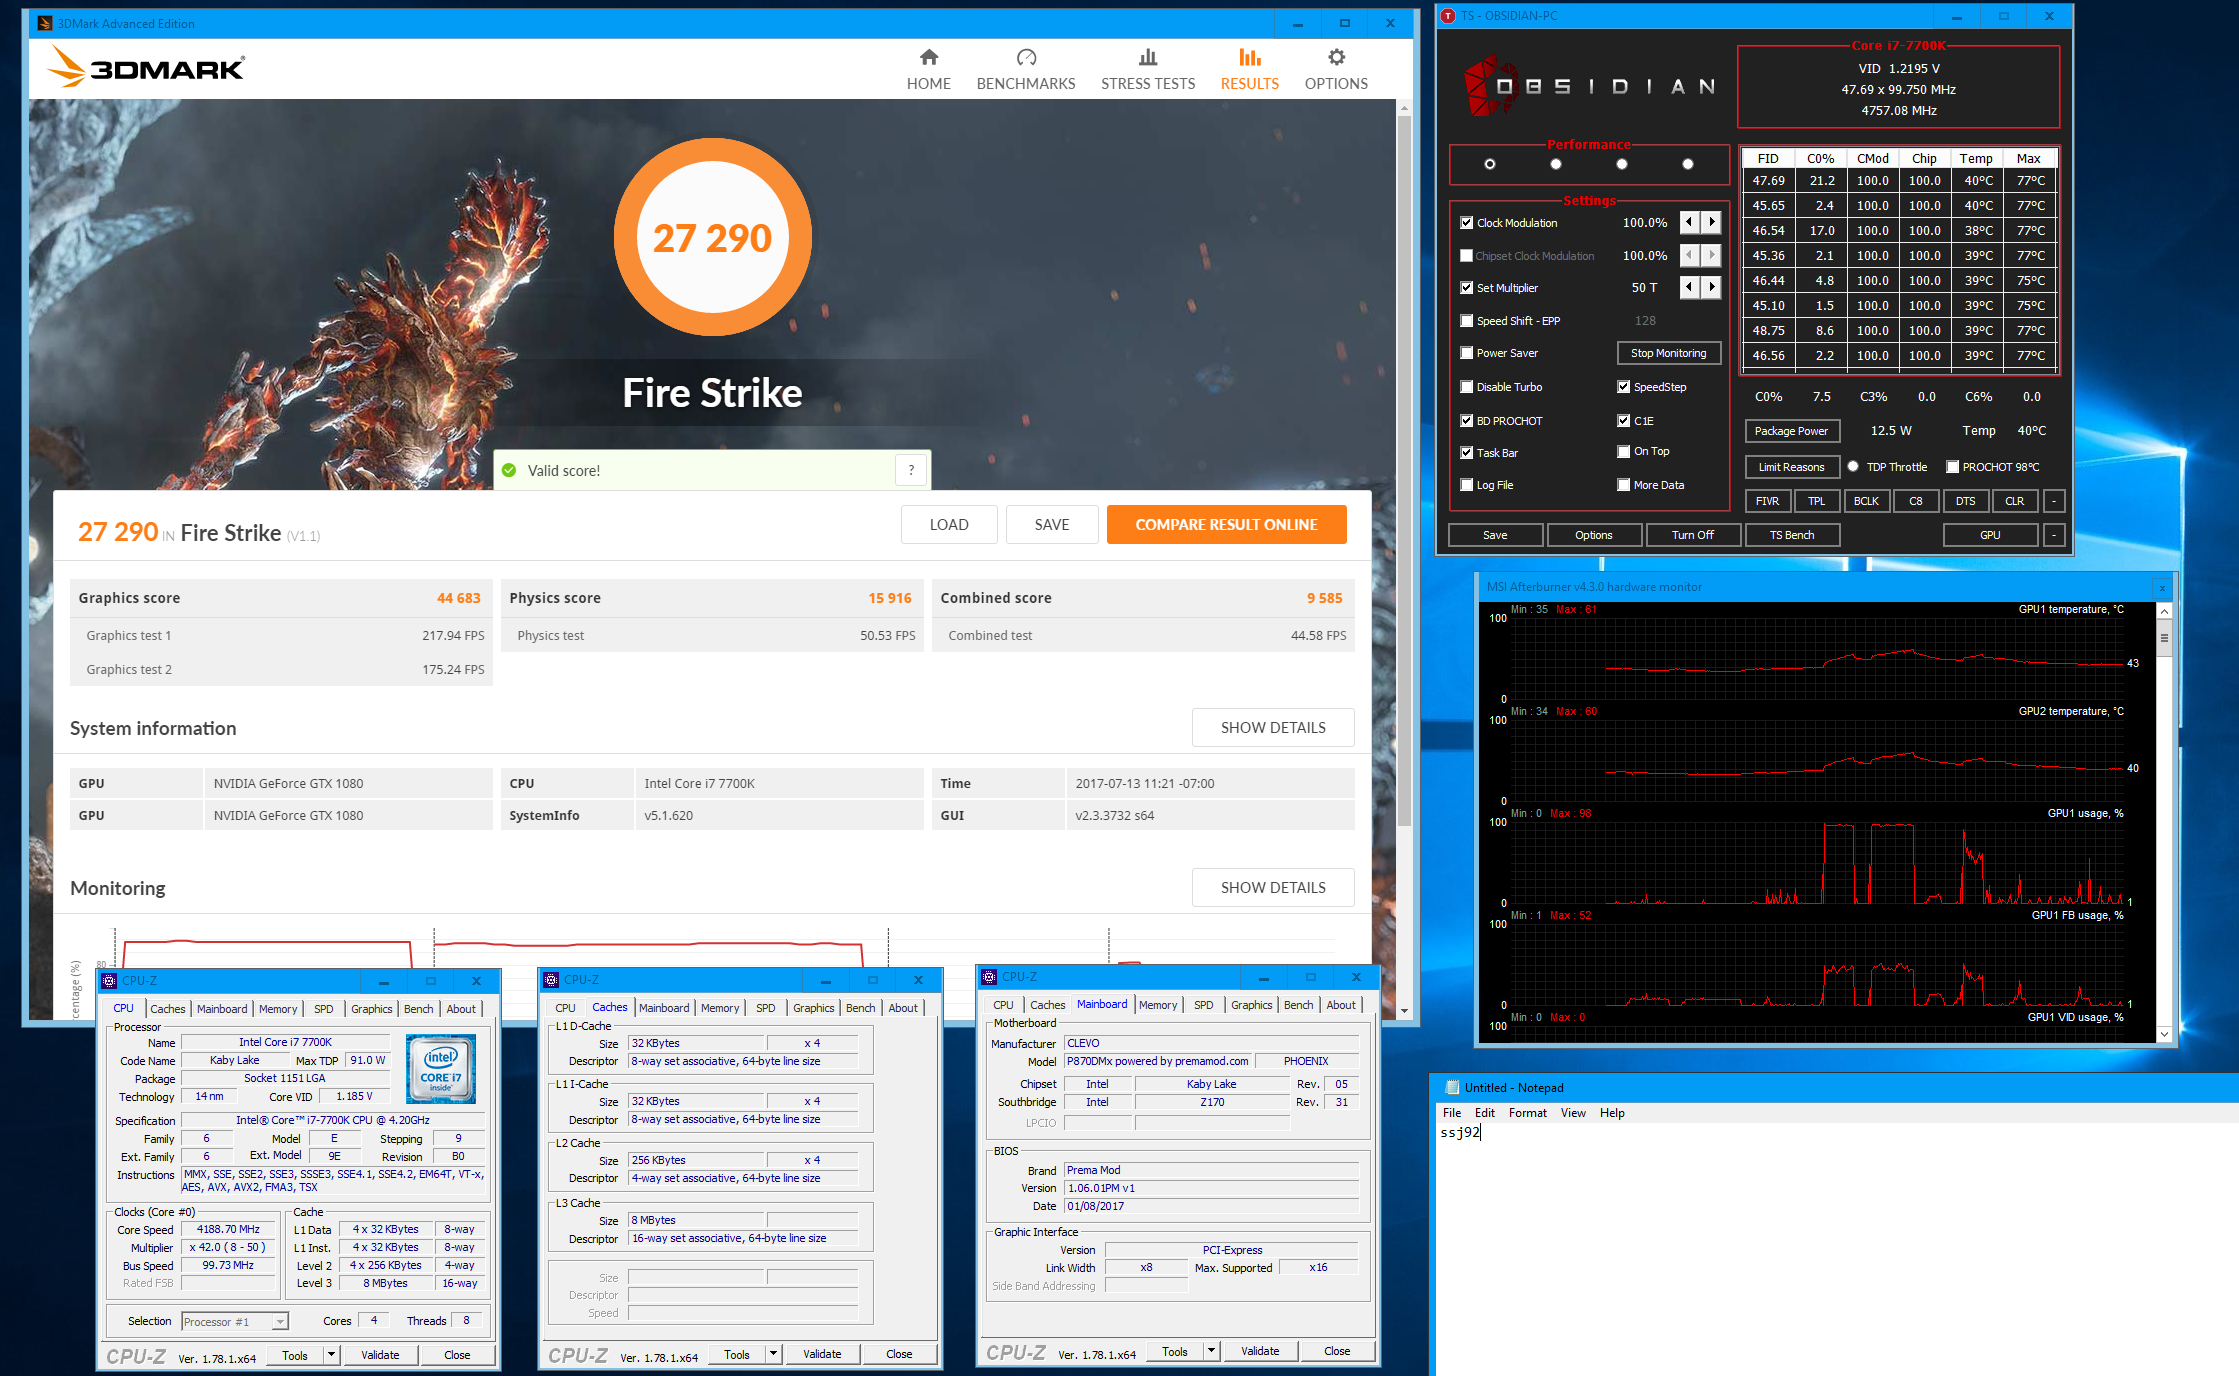Click the 3DMark logo
2239x1376 pixels.
146,68
